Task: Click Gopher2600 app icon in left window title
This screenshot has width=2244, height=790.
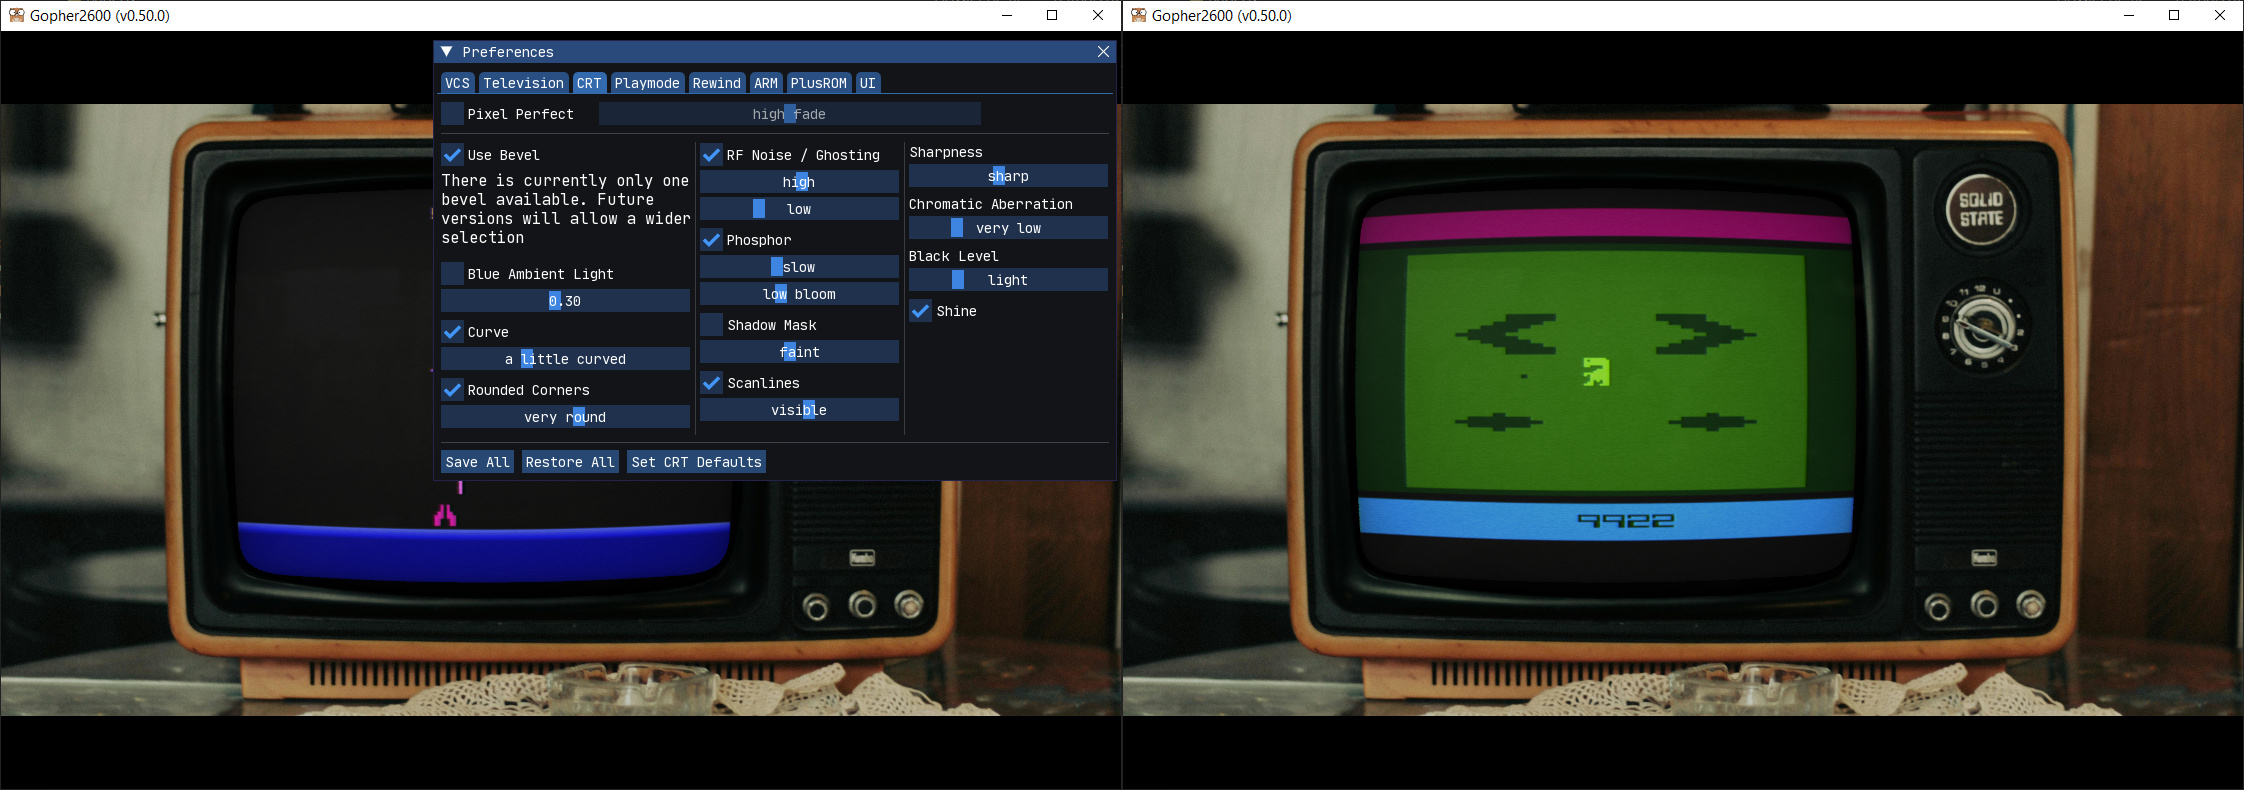Action: (x=17, y=15)
